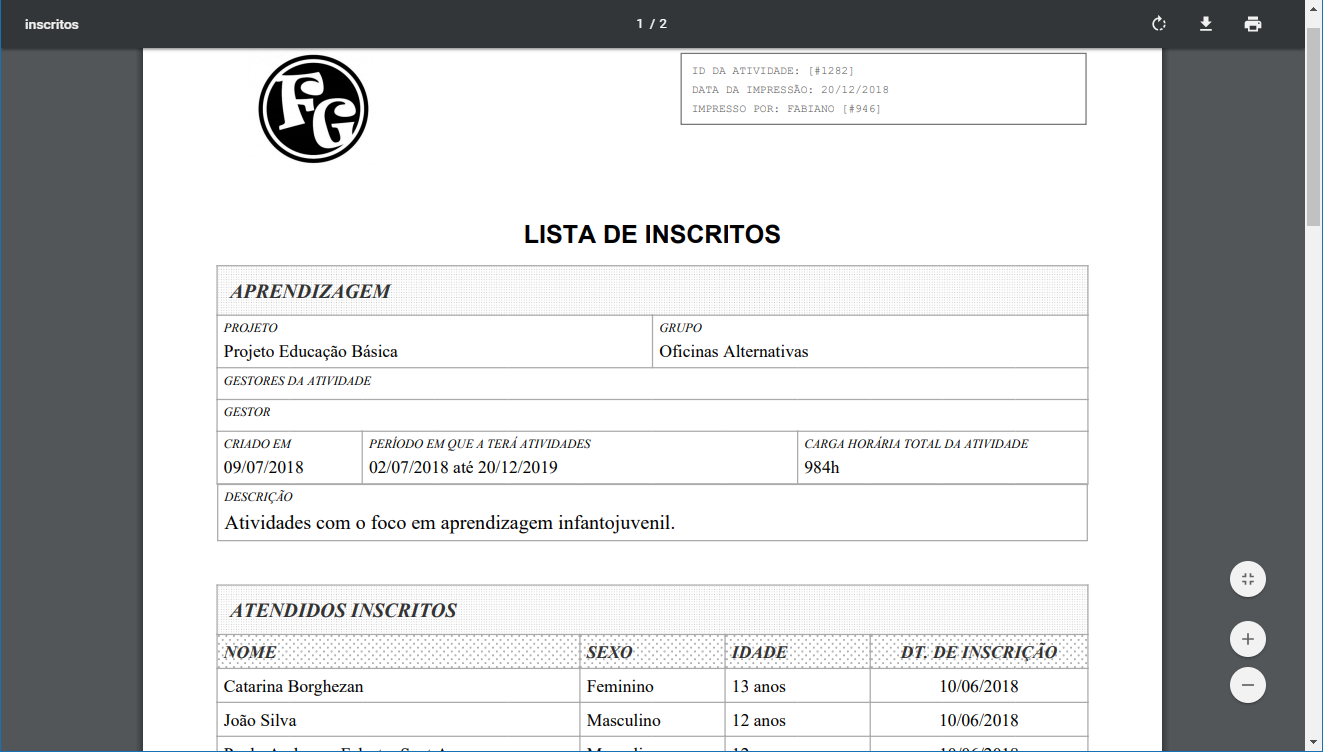Screen dimensions: 1323x752
Task: Click '13 anos' age cell
Action: click(759, 687)
